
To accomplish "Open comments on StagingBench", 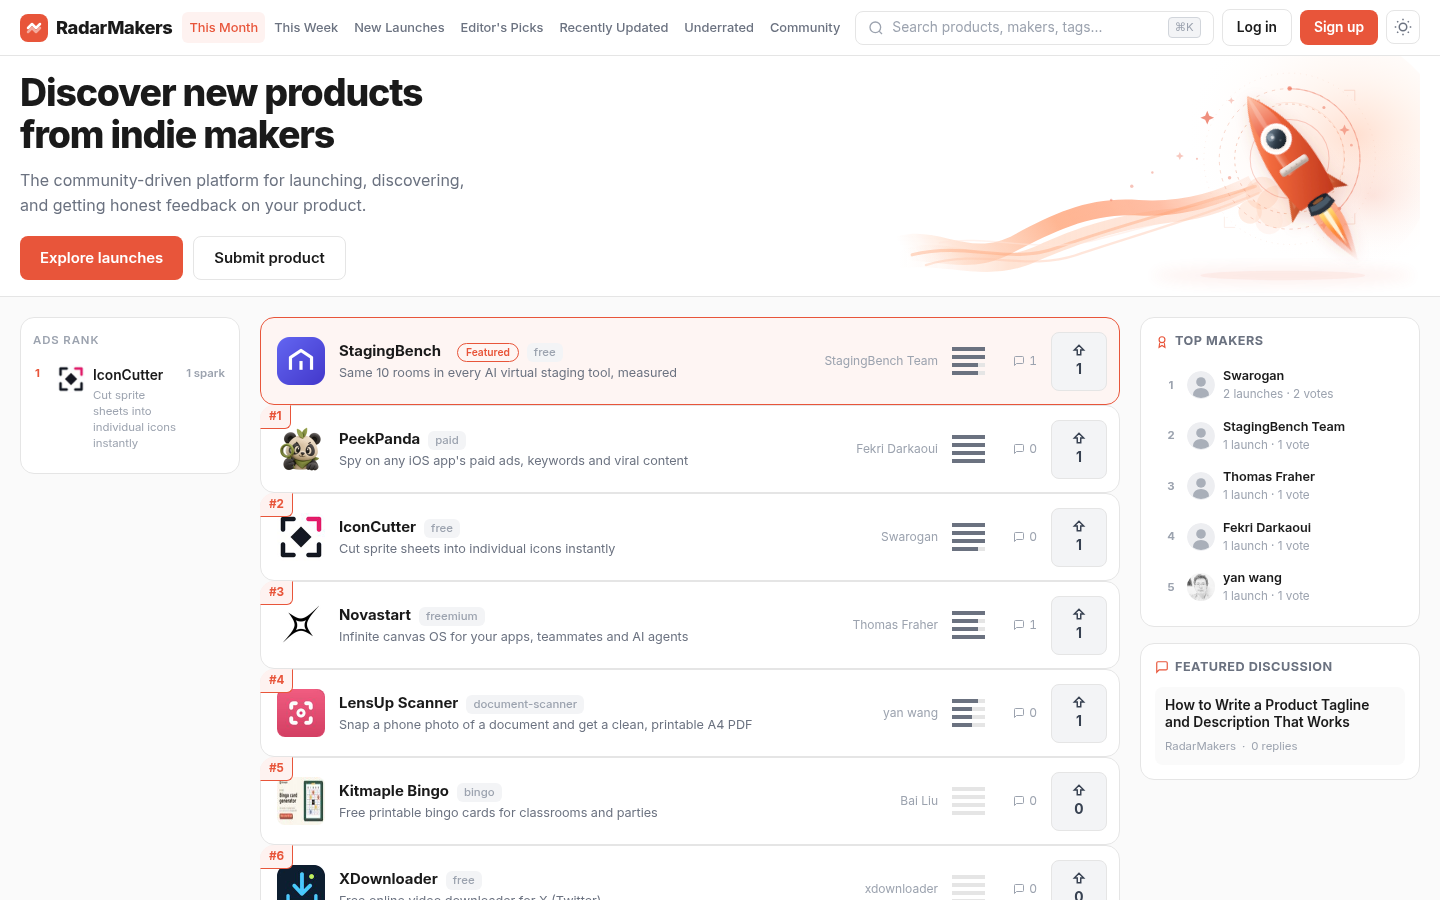I will [1025, 361].
